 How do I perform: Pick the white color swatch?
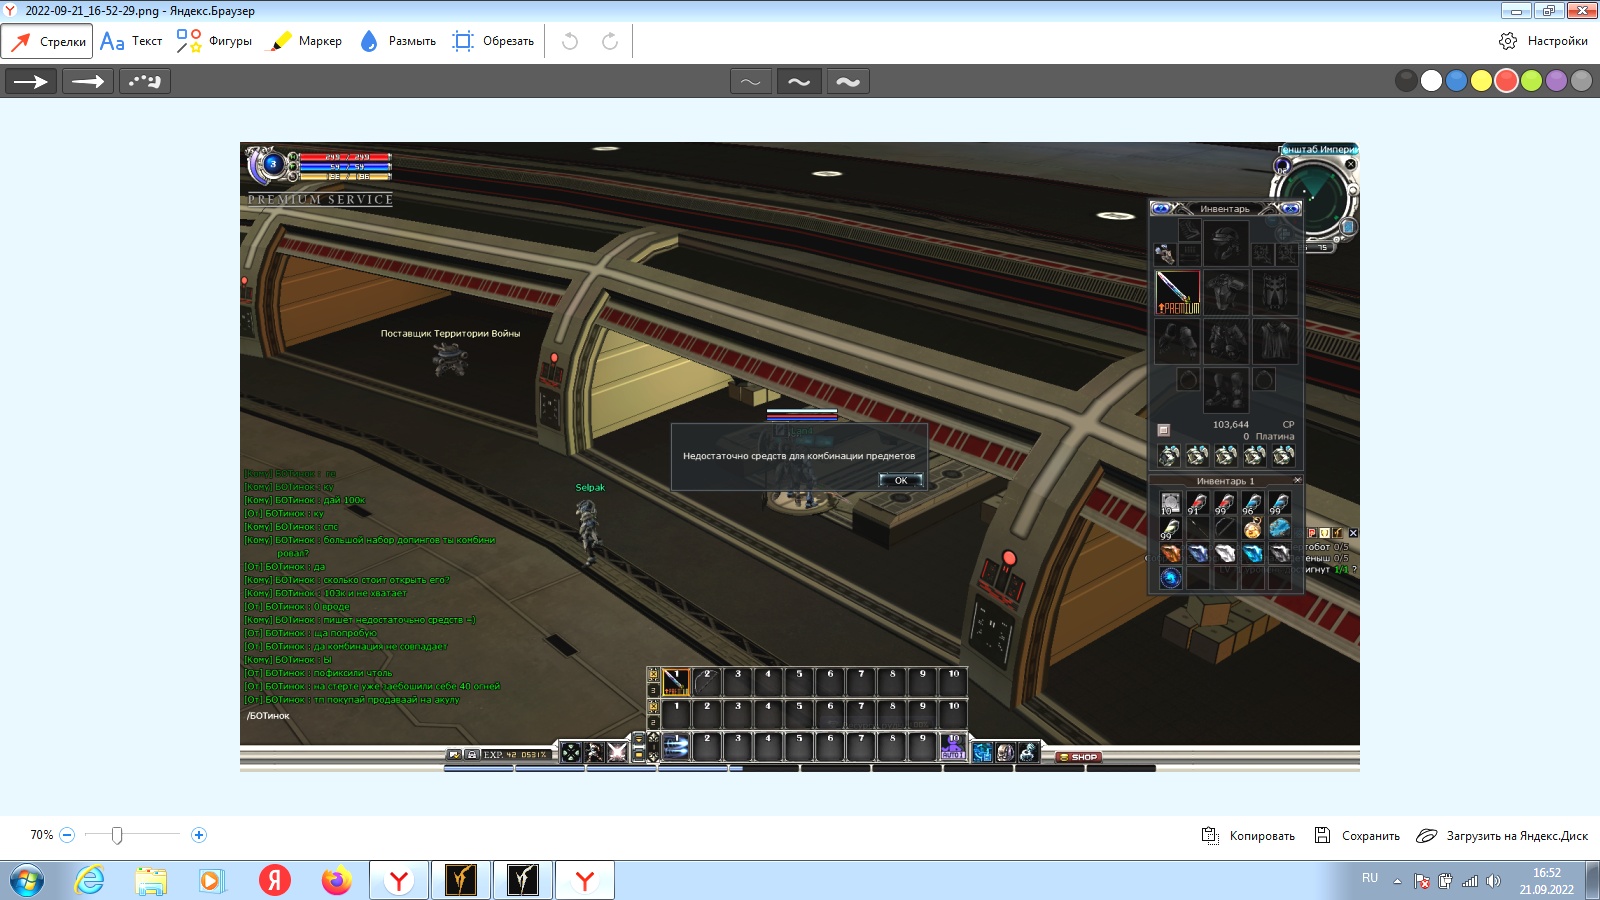(x=1431, y=81)
